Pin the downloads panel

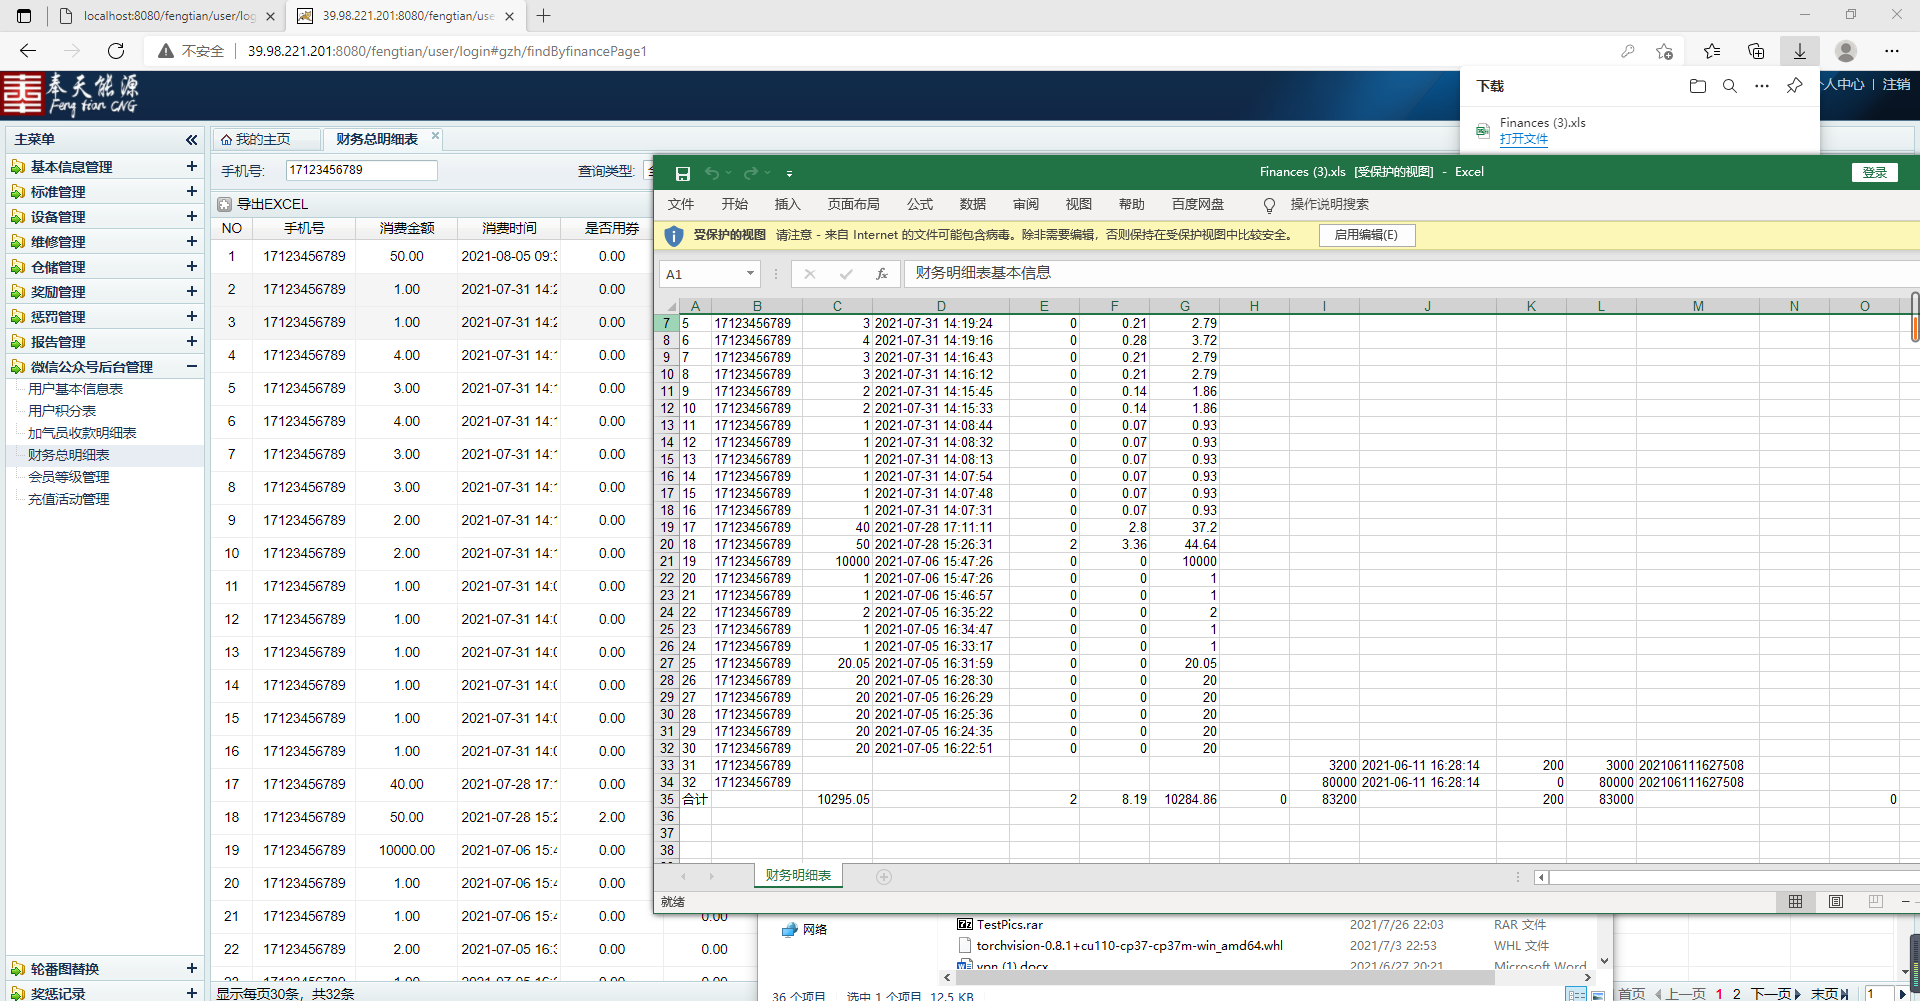[x=1794, y=86]
